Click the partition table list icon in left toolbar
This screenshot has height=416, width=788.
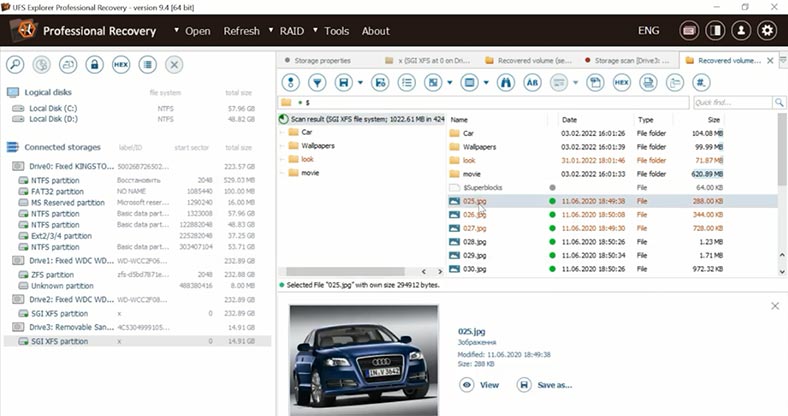[x=147, y=65]
